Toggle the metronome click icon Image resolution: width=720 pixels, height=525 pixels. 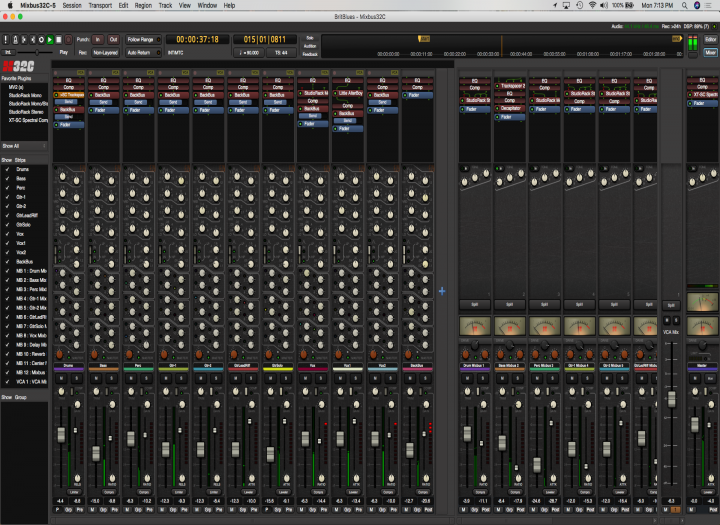15,40
